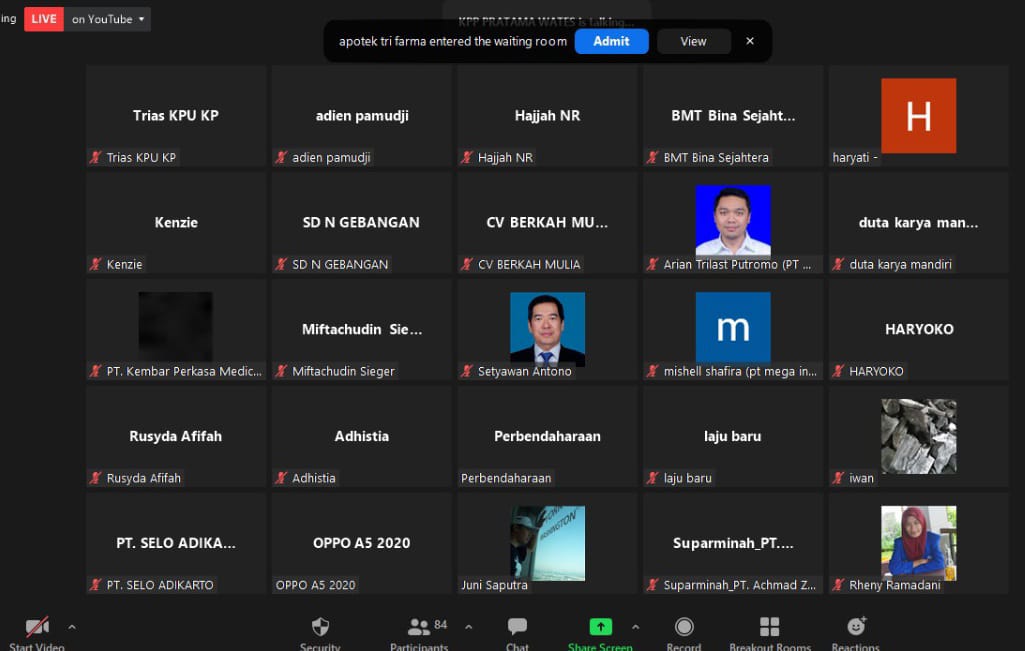Open Breakout Rooms

[x=769, y=627]
